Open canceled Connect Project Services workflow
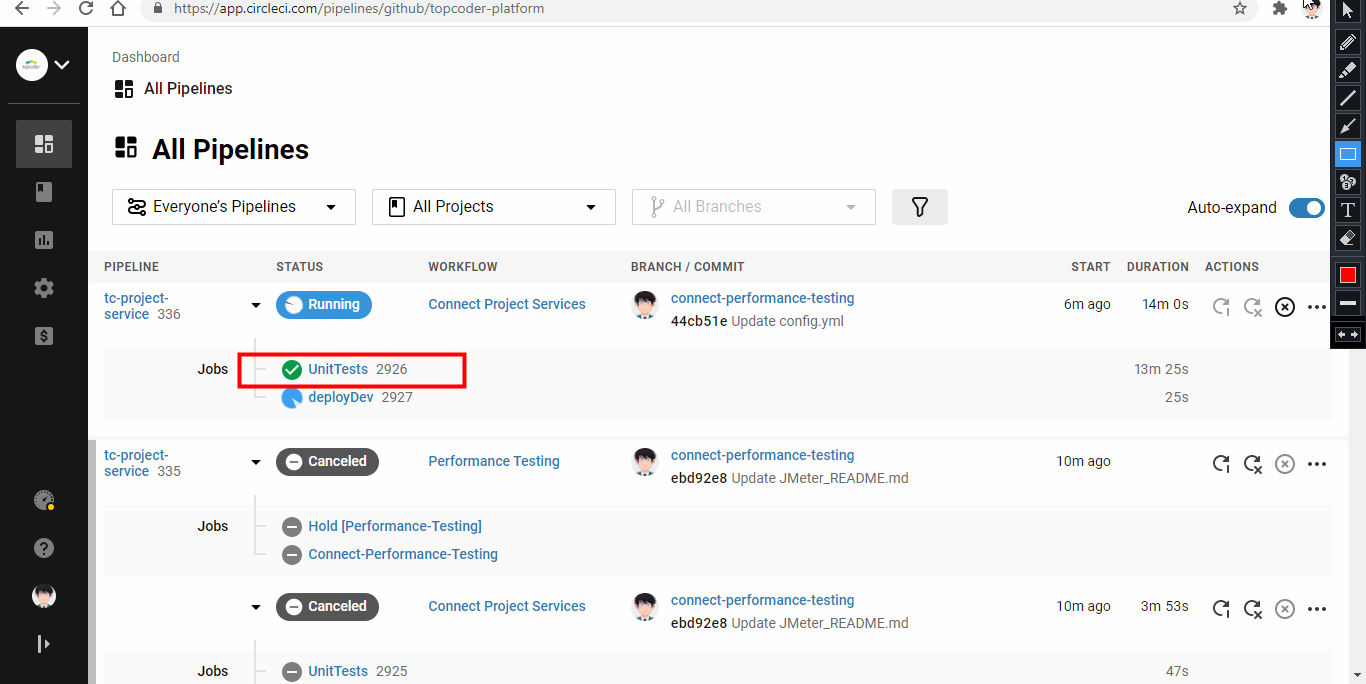 [x=507, y=606]
